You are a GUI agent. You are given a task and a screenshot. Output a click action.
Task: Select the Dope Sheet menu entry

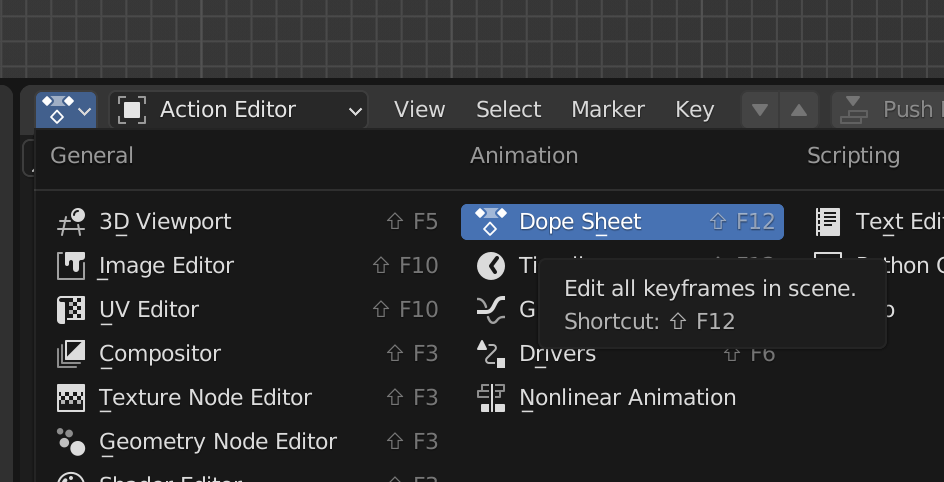click(x=580, y=222)
